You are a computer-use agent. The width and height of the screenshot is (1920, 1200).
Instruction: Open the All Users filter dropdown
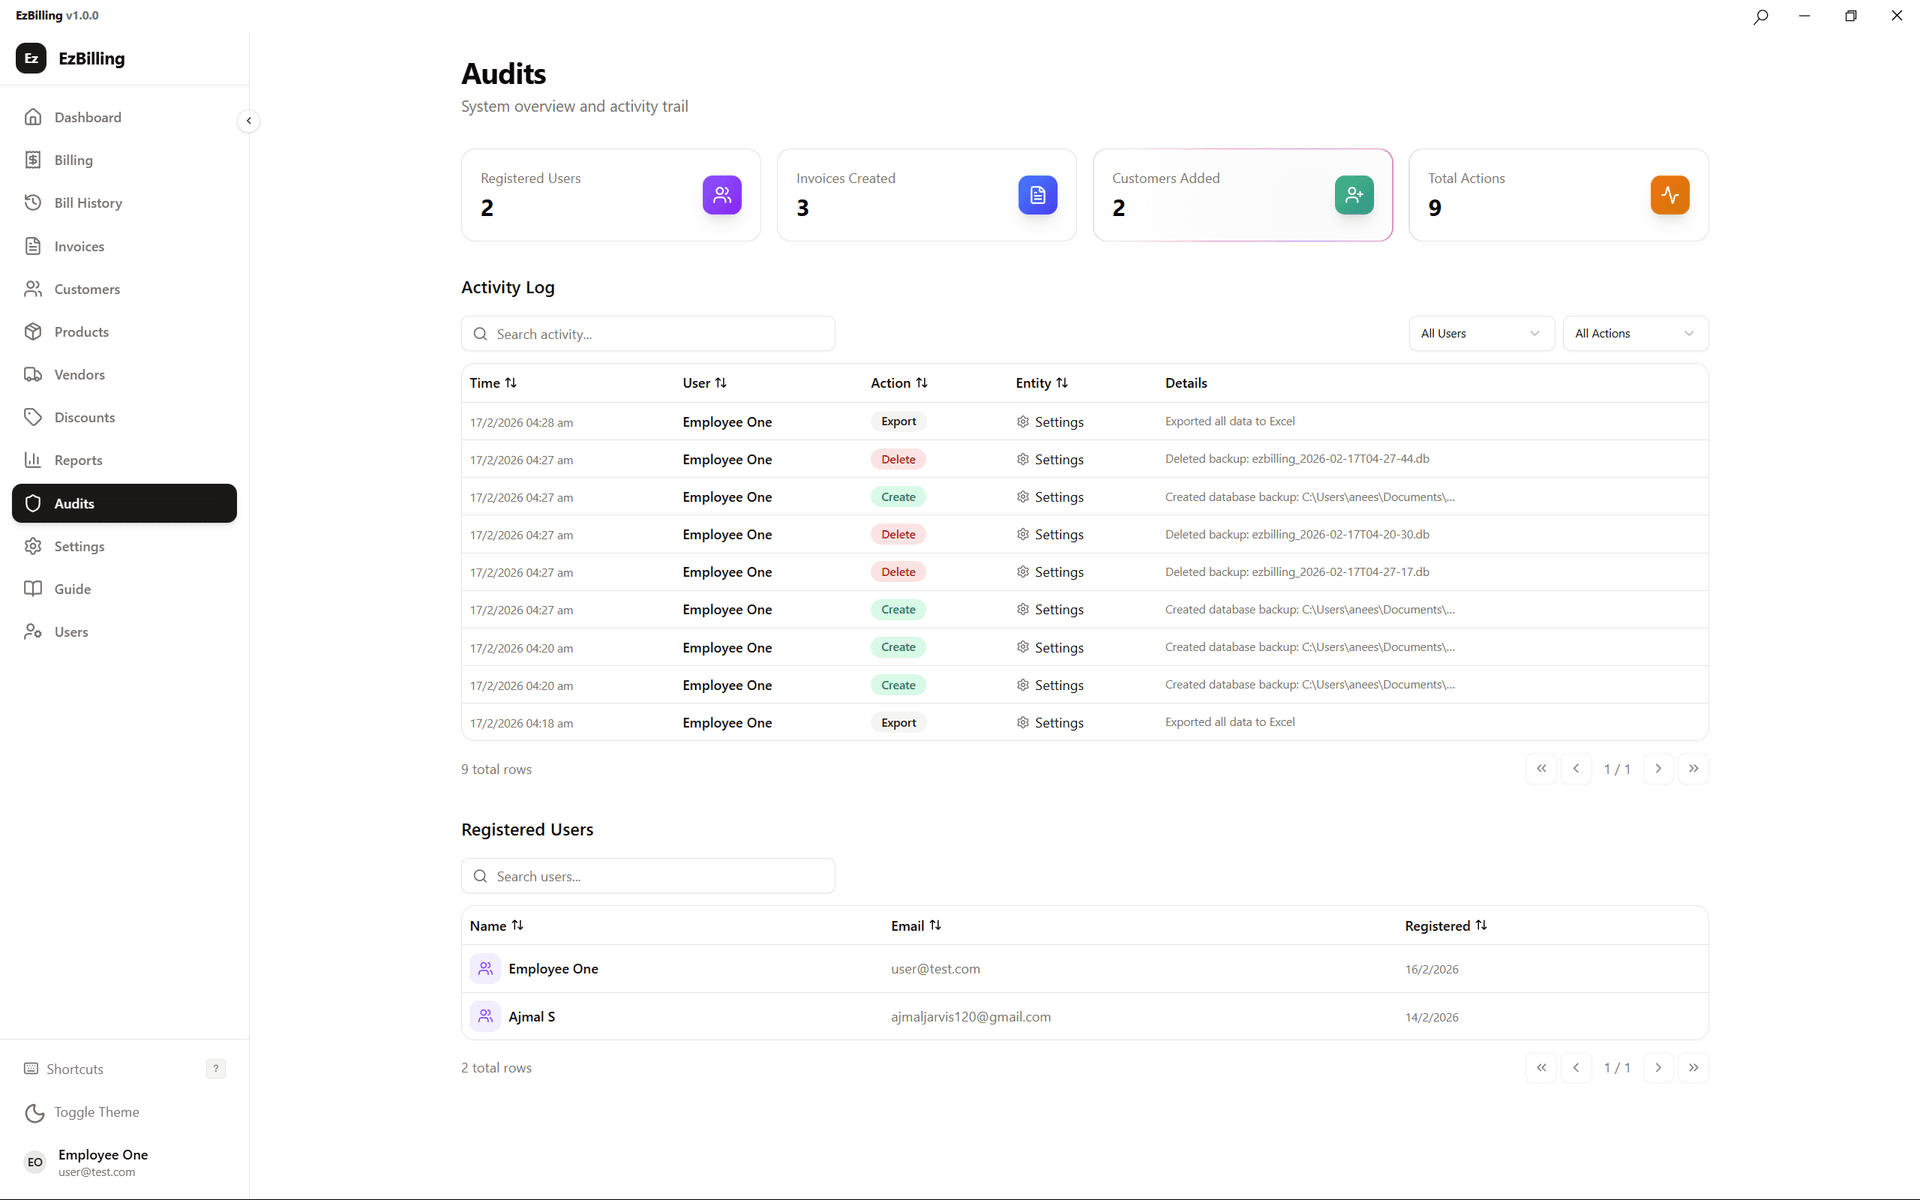(1480, 333)
